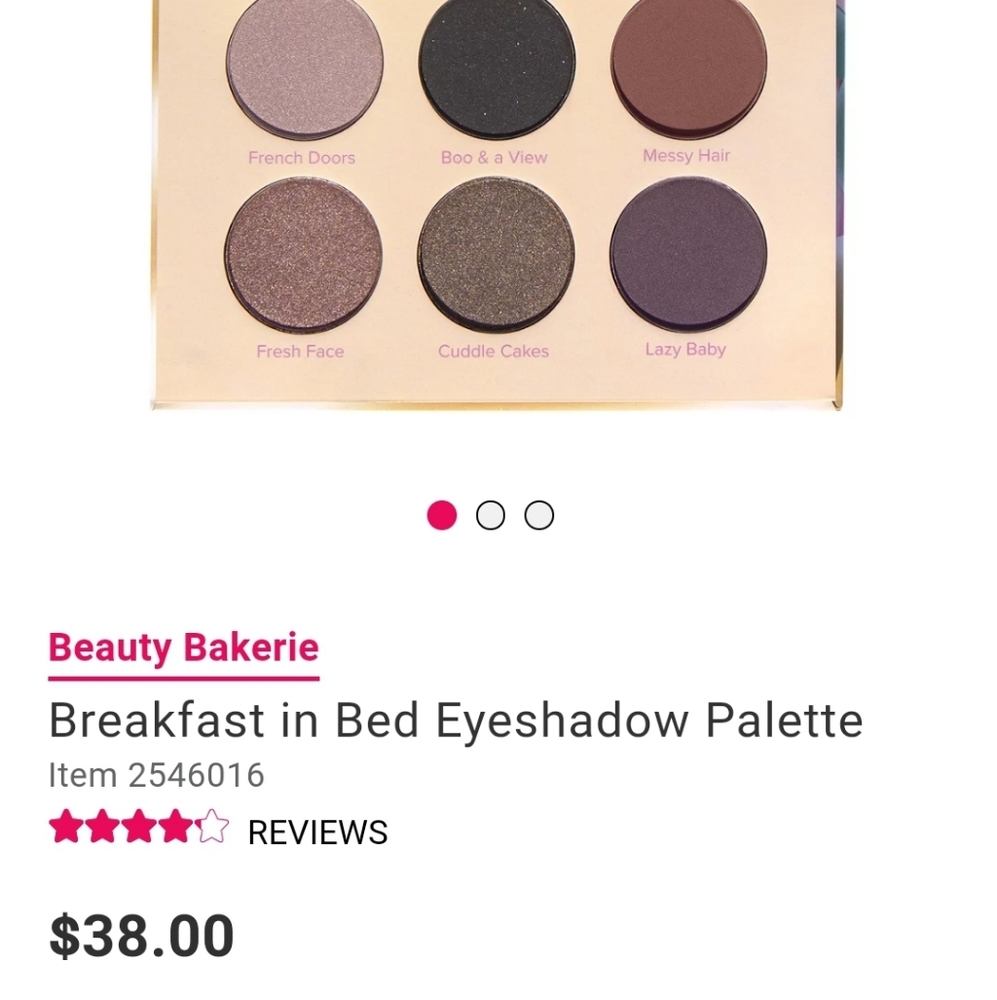Viewport: 997px width, 1000px height.
Task: Click the $38.00 price label
Action: (140, 934)
